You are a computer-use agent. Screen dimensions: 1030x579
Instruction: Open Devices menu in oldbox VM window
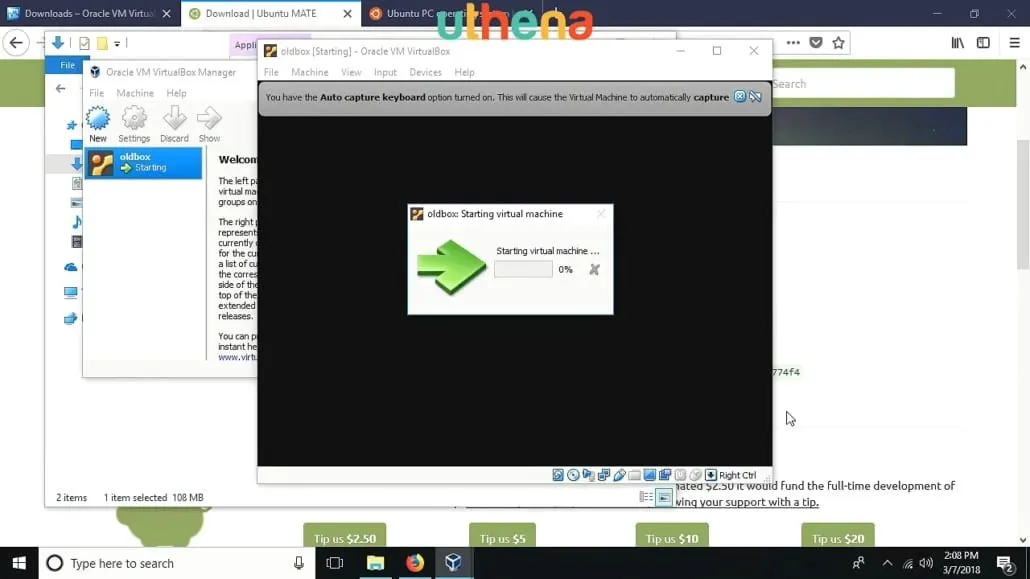[425, 72]
